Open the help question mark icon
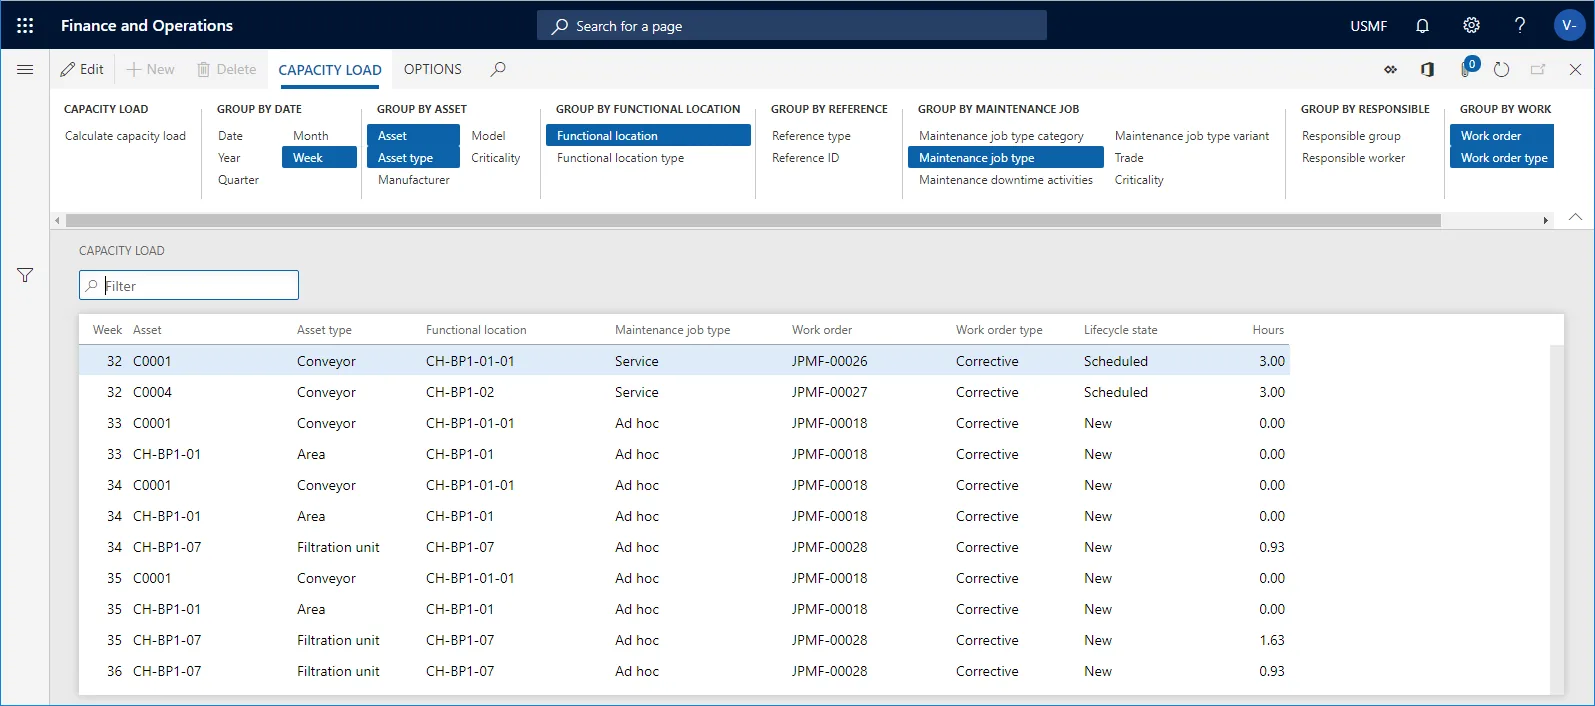This screenshot has height=706, width=1595. [1519, 26]
